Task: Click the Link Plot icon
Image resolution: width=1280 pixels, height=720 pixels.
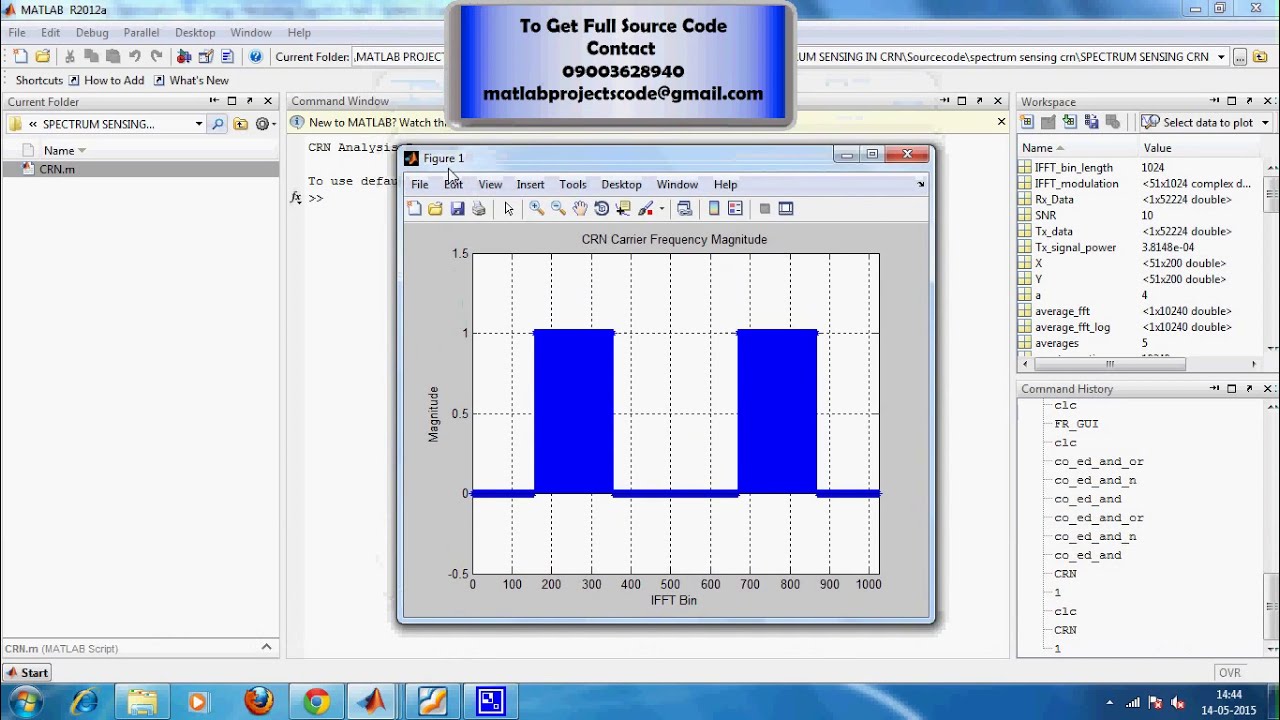Action: pos(684,208)
